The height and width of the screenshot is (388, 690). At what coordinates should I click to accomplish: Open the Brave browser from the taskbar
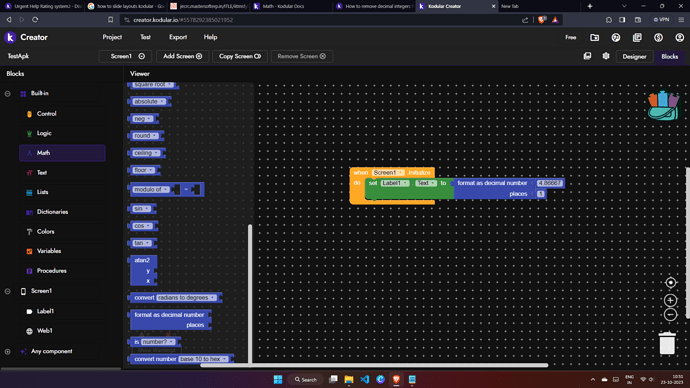[396, 379]
